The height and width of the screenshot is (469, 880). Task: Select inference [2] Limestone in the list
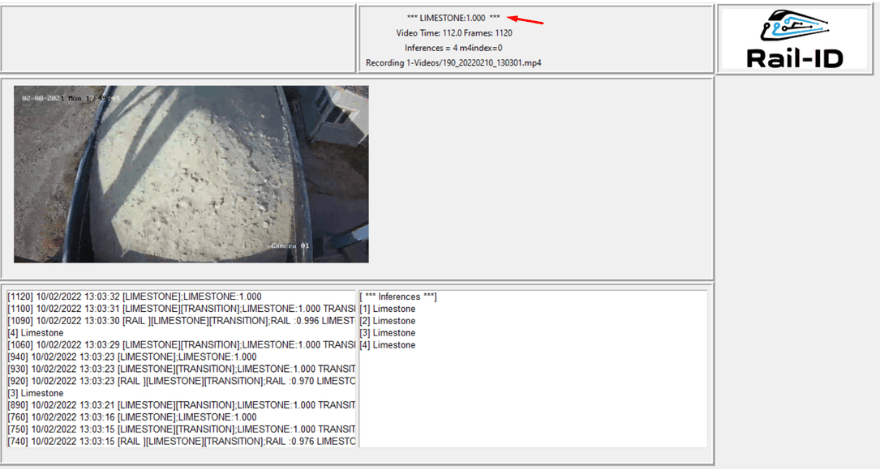coord(388,321)
